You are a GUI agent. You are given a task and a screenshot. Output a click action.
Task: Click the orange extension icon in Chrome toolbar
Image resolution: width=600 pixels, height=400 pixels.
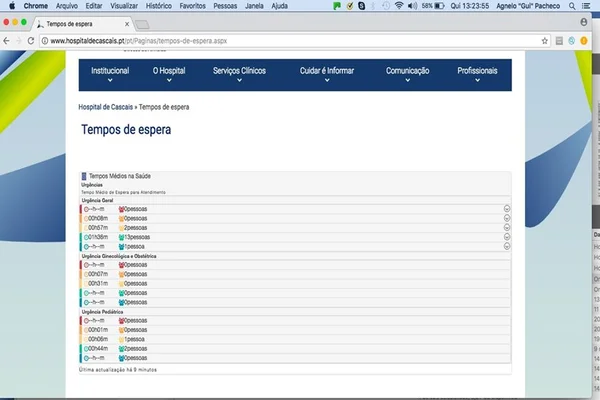pyautogui.click(x=584, y=41)
